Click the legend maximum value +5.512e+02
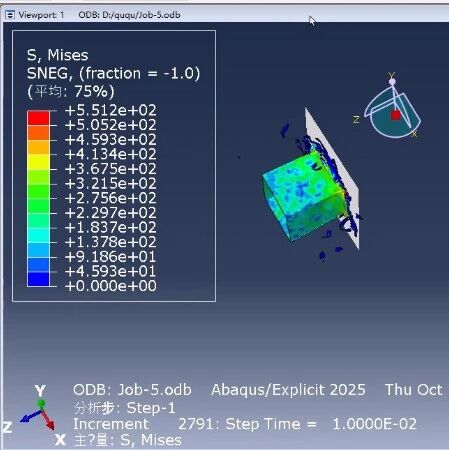This screenshot has height=450, width=449. [111, 110]
